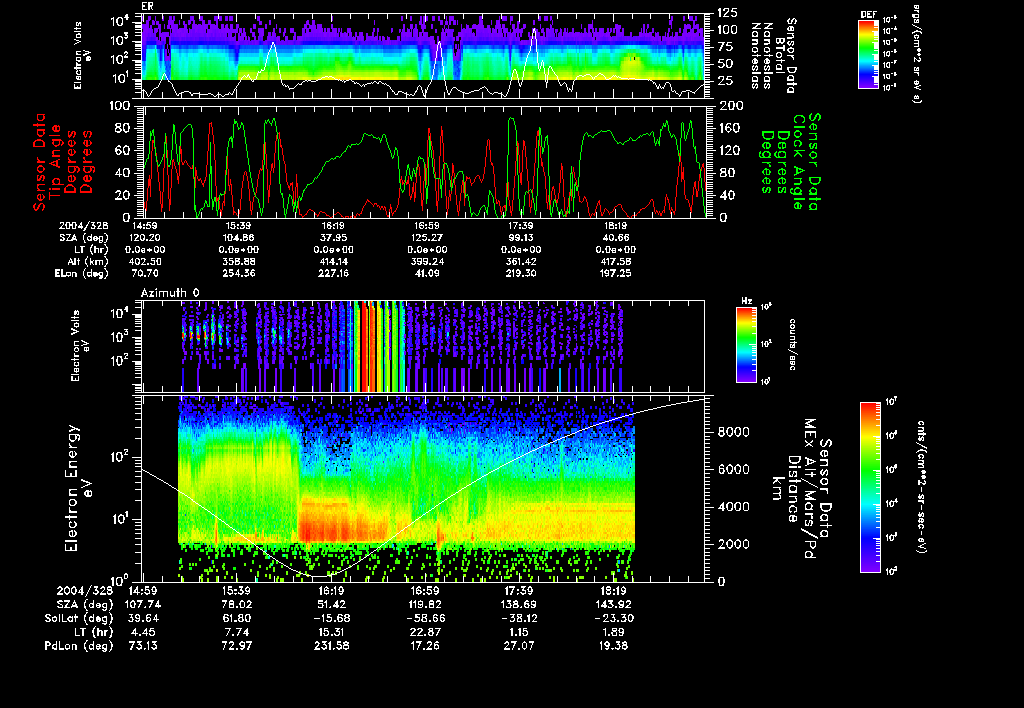Image resolution: width=1024 pixels, height=708 pixels.
Task: Select the ELon (deg) row label
Action: 82,274
